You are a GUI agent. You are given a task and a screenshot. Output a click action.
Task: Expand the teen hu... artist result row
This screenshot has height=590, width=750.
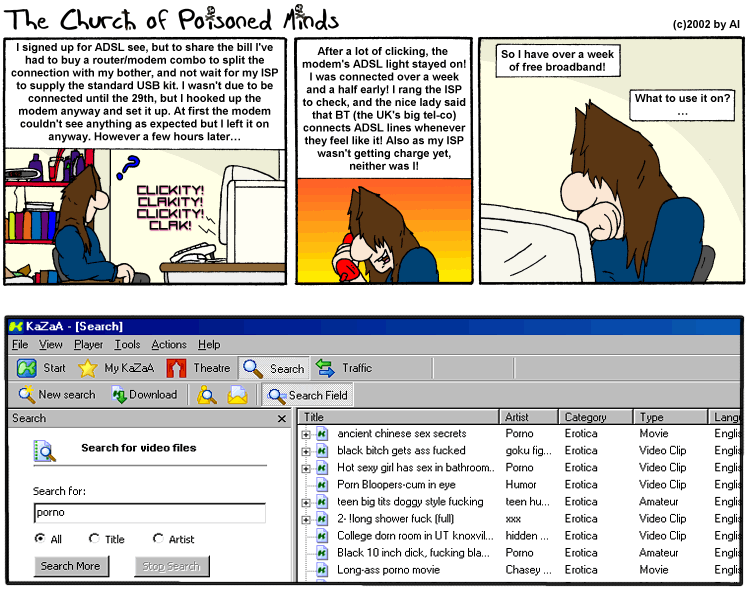click(306, 503)
